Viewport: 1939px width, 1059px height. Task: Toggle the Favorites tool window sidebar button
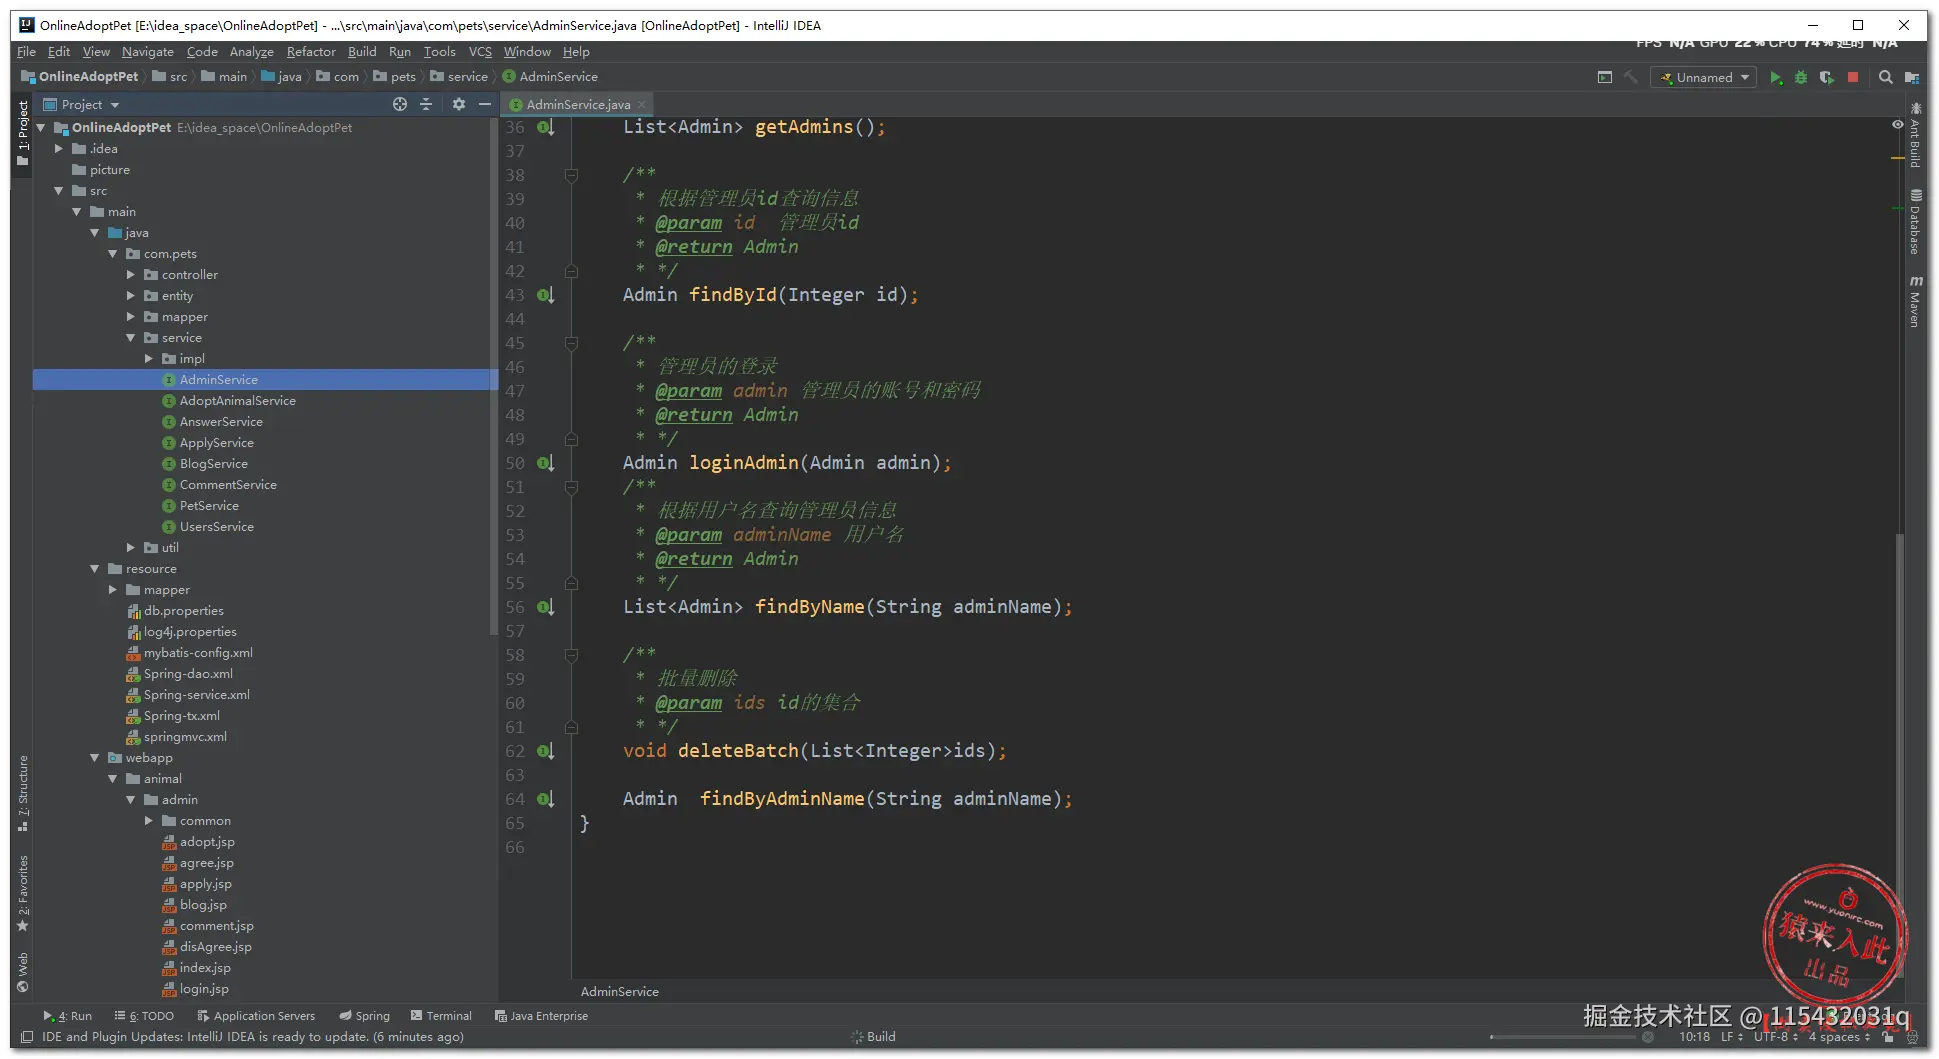click(x=22, y=893)
